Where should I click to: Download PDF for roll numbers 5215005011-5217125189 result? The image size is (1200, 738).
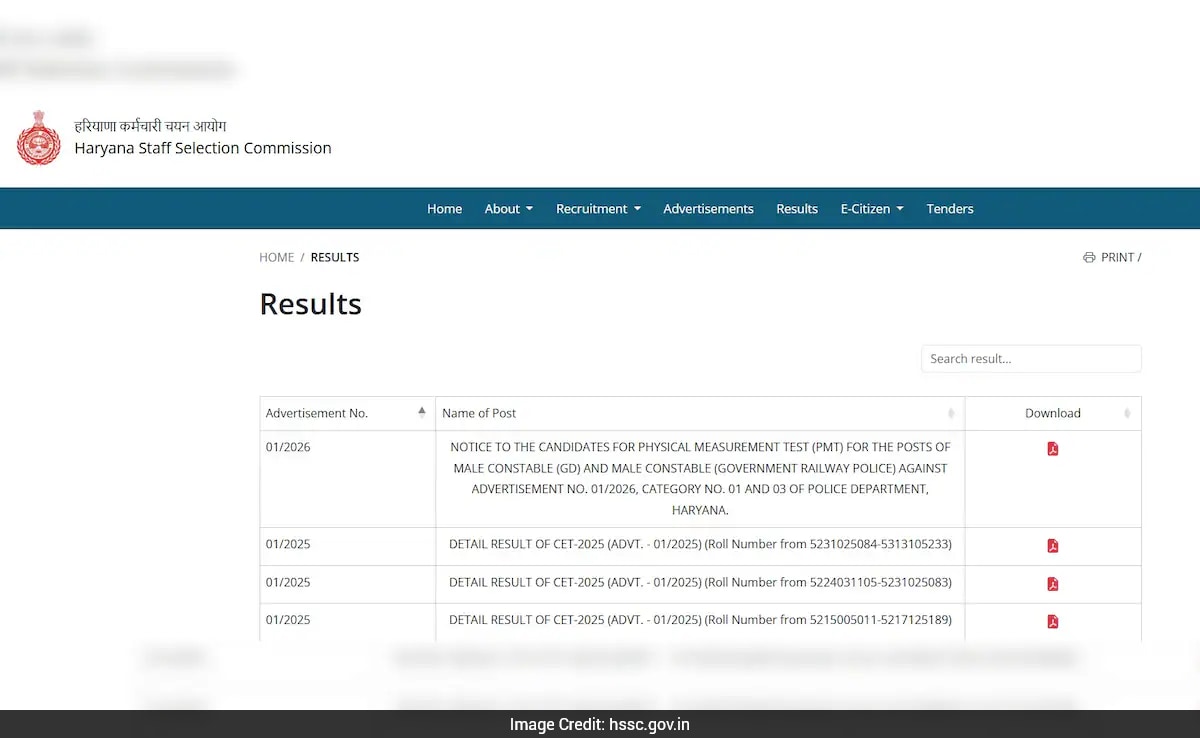point(1052,620)
